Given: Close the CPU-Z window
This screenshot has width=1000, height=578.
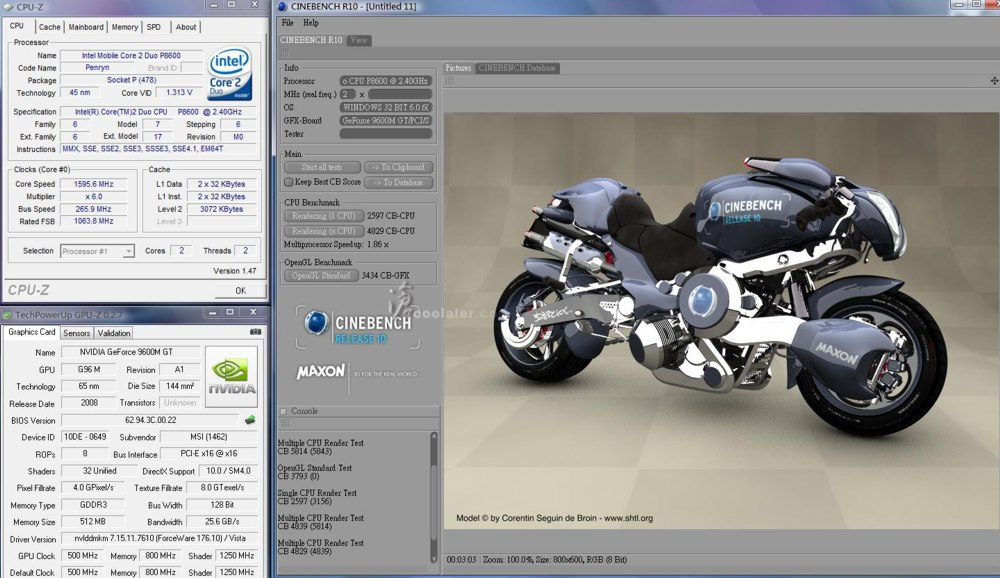Looking at the screenshot, I should pyautogui.click(x=254, y=4).
